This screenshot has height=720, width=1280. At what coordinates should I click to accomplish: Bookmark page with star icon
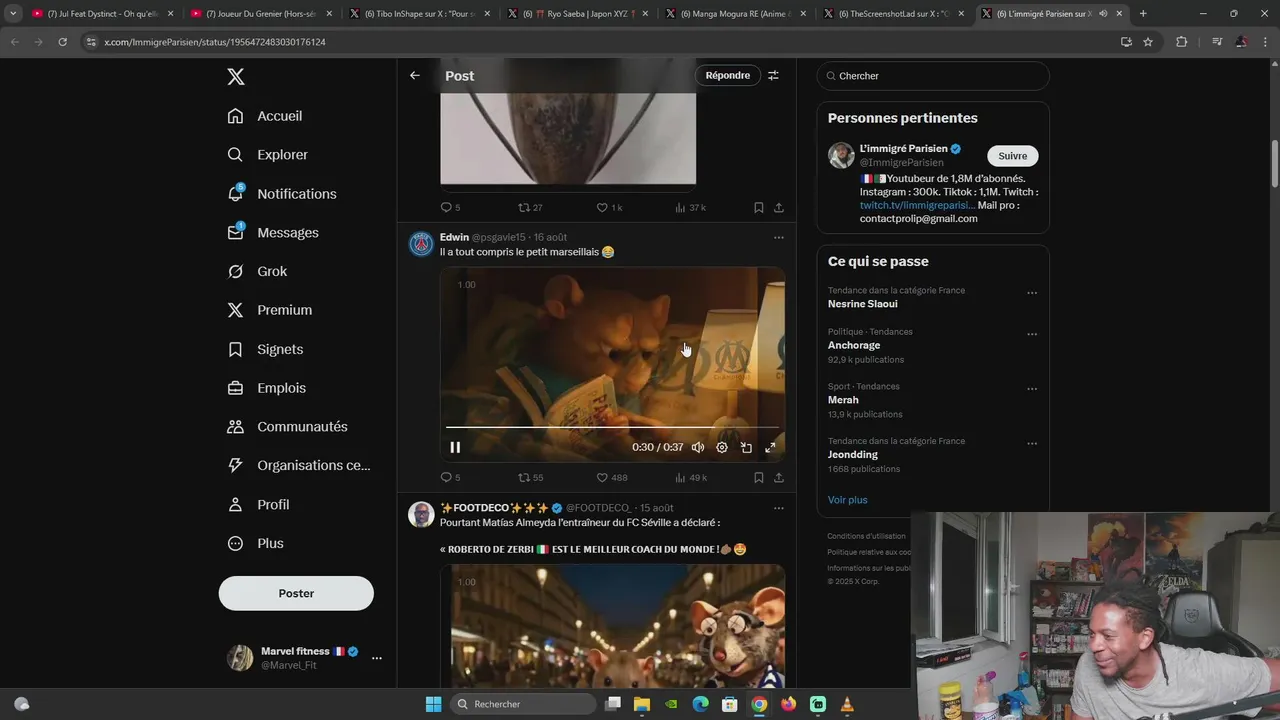click(x=1148, y=42)
